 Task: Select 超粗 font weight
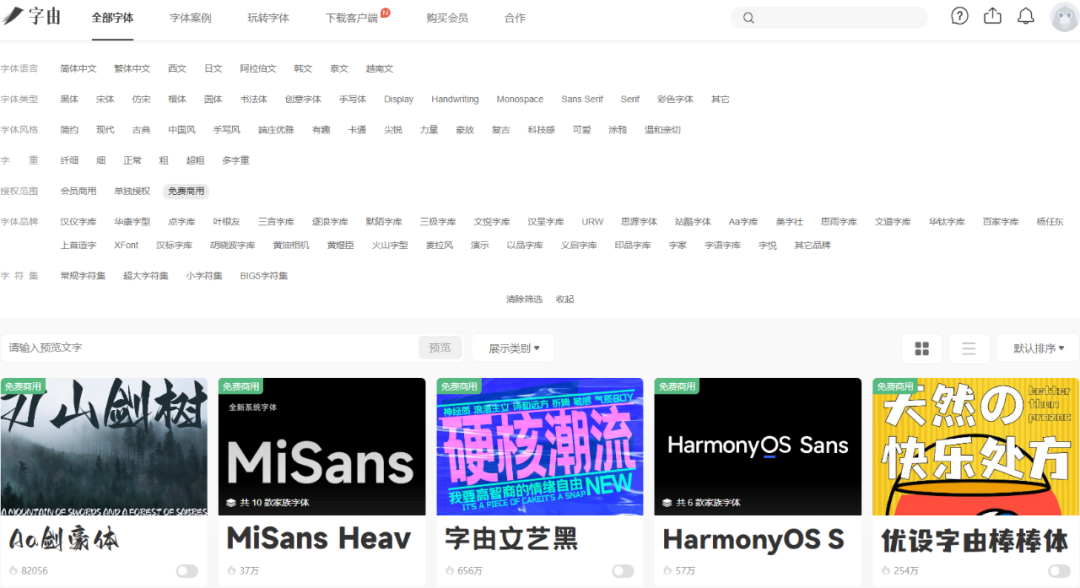point(195,160)
